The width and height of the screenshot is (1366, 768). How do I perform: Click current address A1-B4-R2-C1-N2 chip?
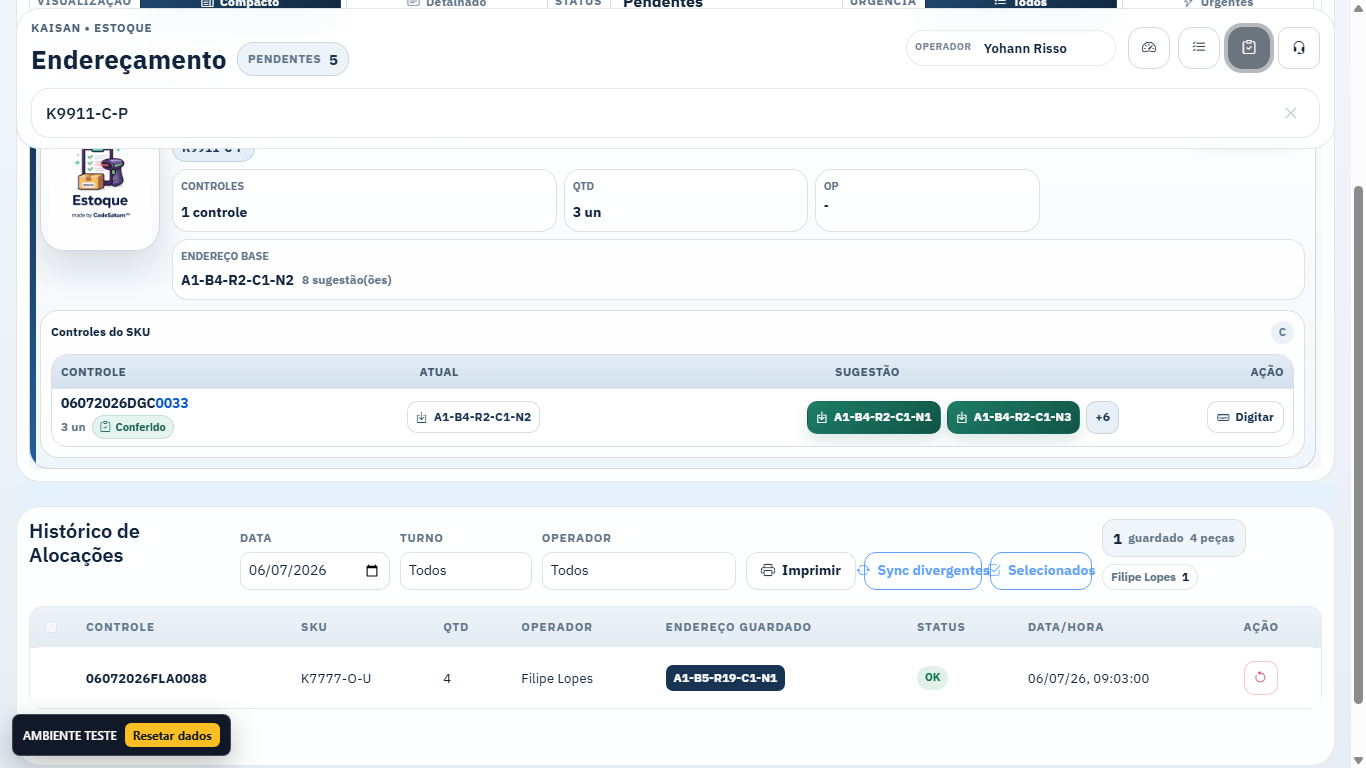[x=473, y=417]
